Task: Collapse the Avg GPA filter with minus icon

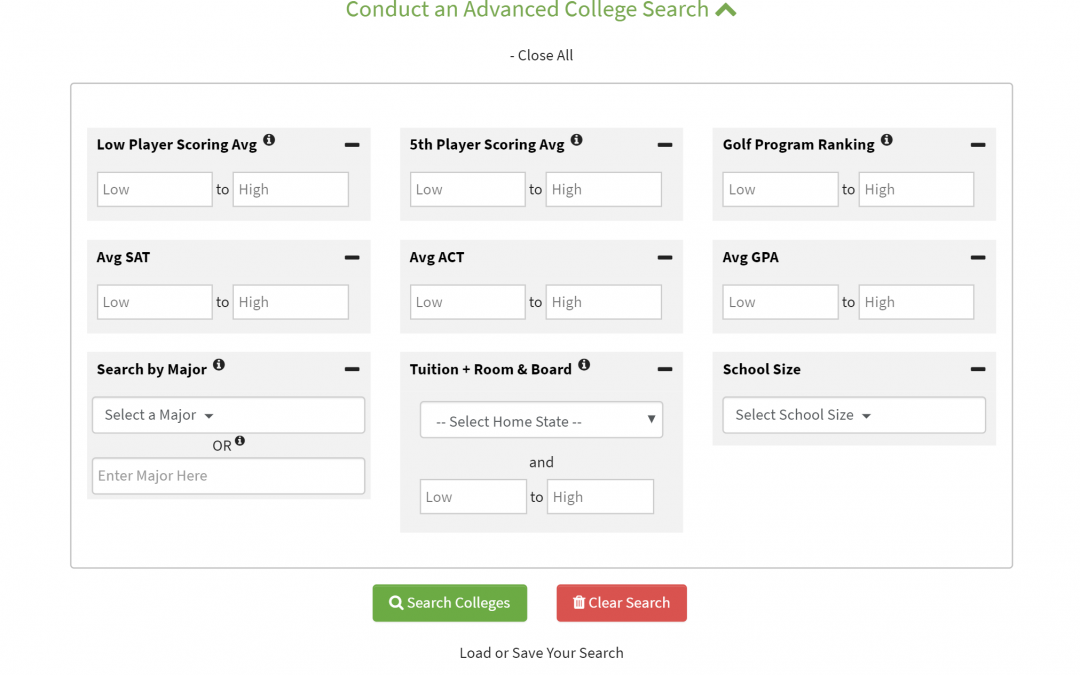Action: [x=977, y=257]
